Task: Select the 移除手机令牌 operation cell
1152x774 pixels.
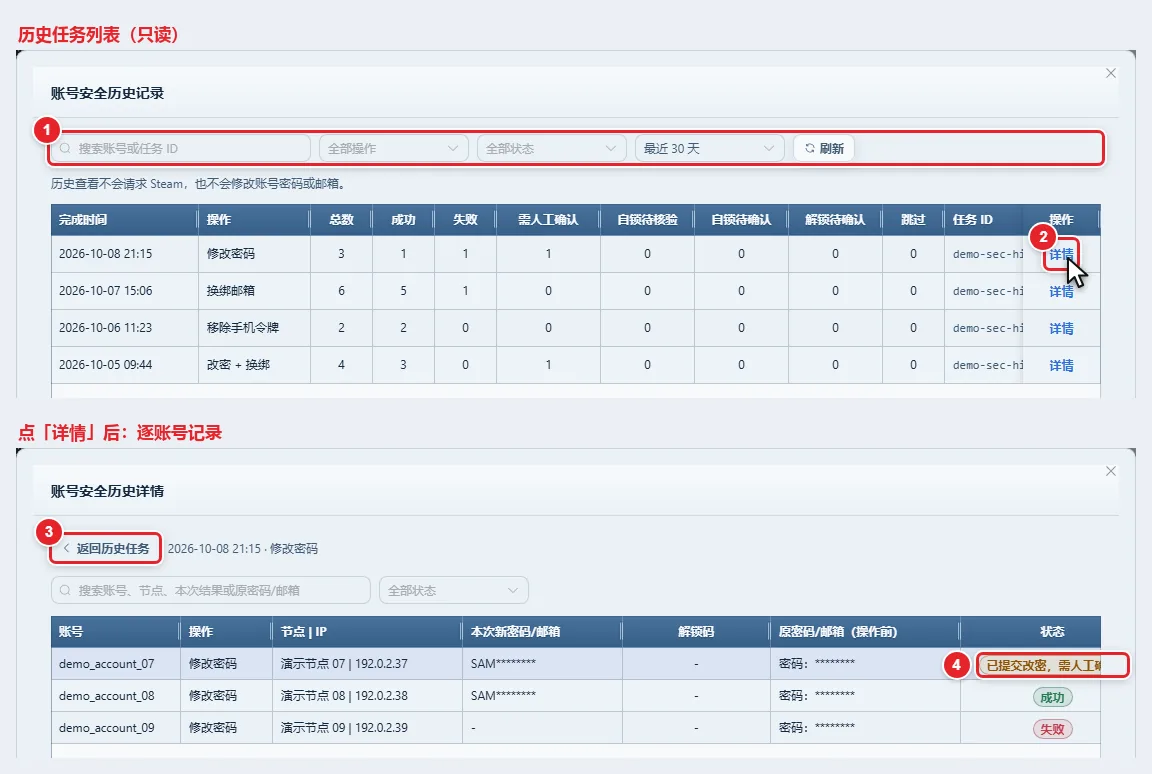Action: pos(254,328)
